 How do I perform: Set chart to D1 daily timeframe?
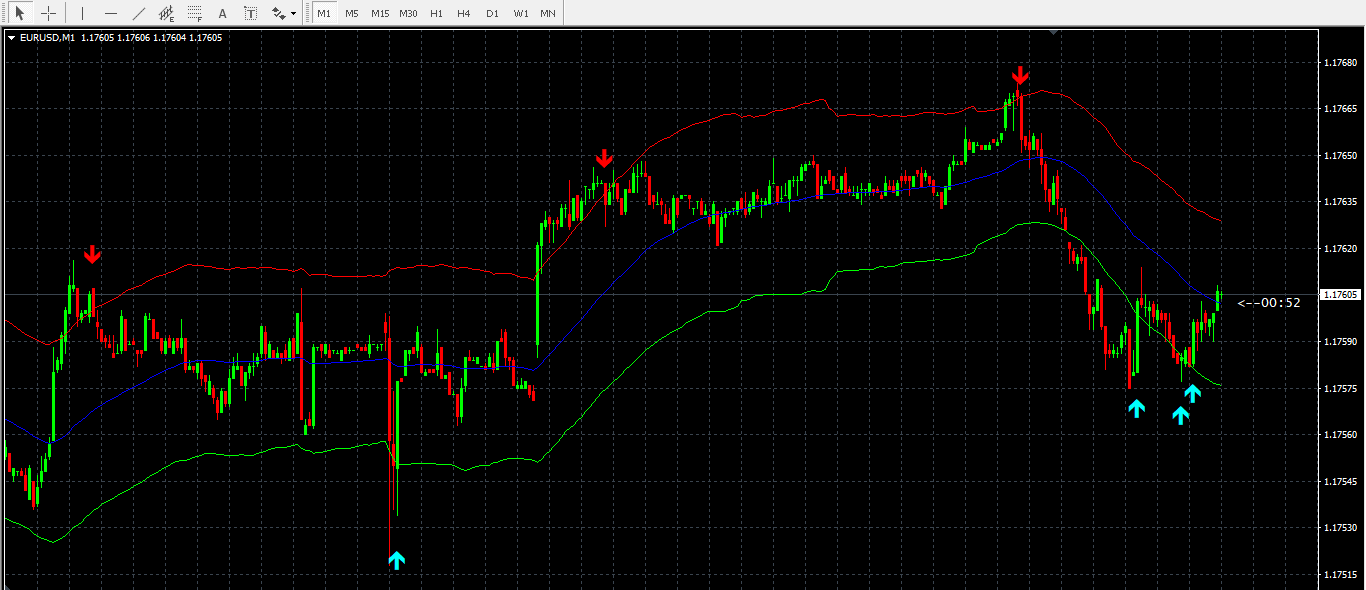click(492, 14)
